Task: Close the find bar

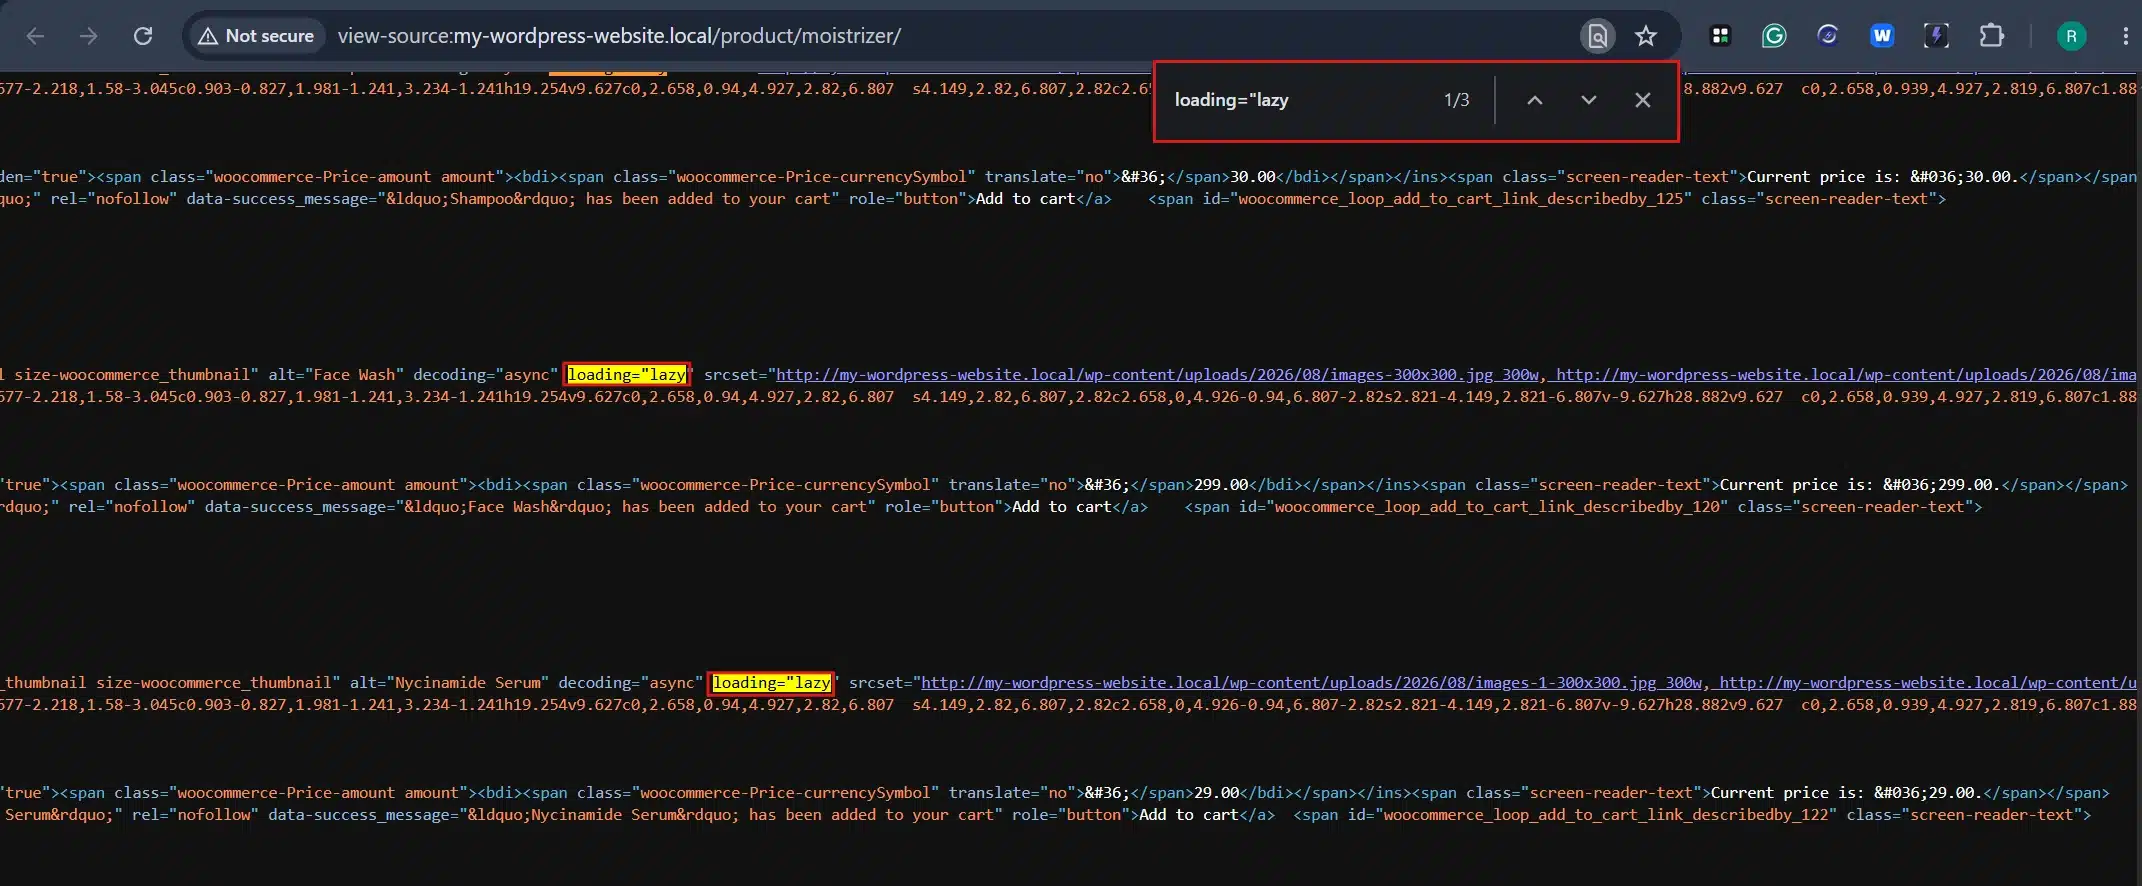Action: pos(1642,100)
